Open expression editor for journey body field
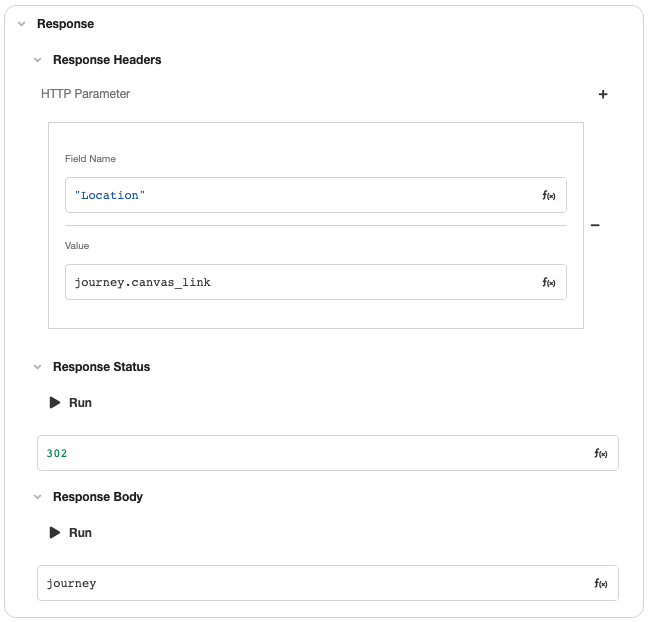Image resolution: width=649 pixels, height=622 pixels. (x=601, y=584)
